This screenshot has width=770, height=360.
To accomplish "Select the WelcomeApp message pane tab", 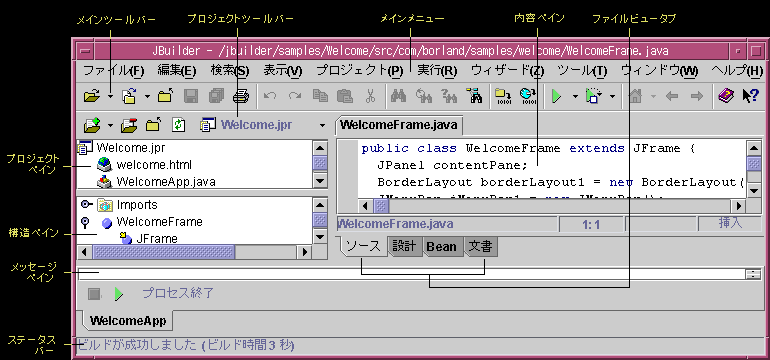I will click(x=128, y=321).
